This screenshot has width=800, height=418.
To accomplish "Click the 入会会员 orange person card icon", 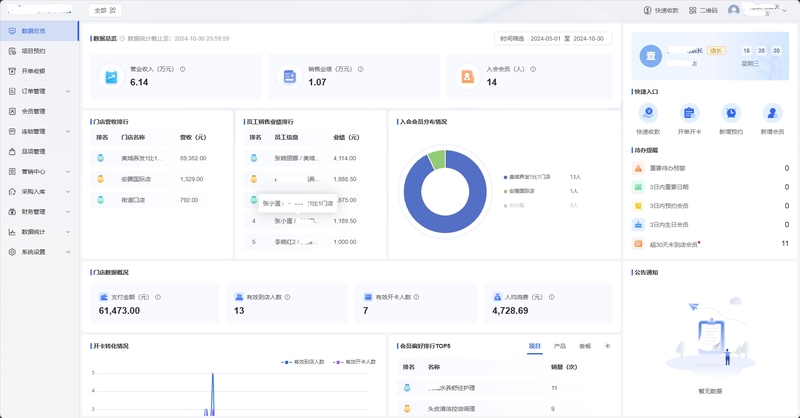I will tap(467, 77).
